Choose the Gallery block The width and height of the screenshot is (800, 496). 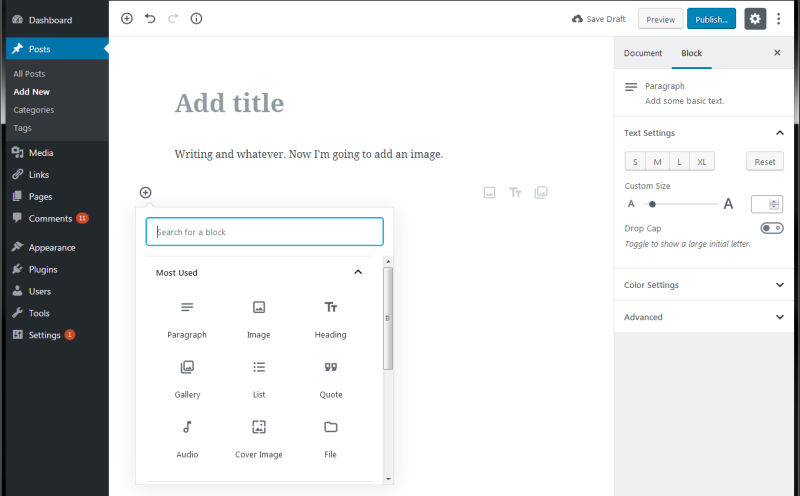187,380
